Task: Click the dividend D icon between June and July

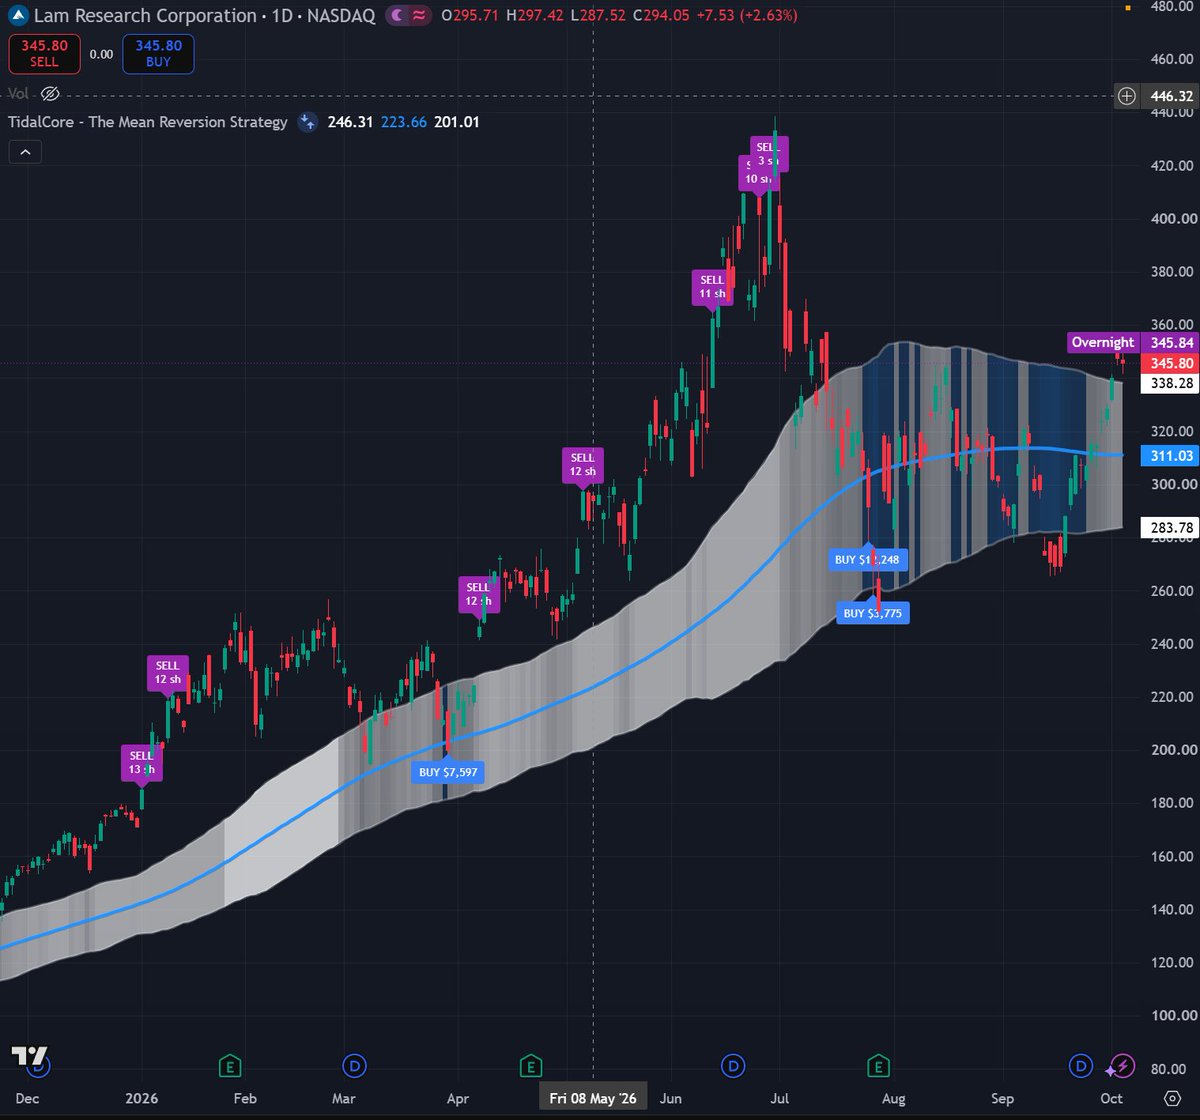Action: pyautogui.click(x=734, y=1066)
